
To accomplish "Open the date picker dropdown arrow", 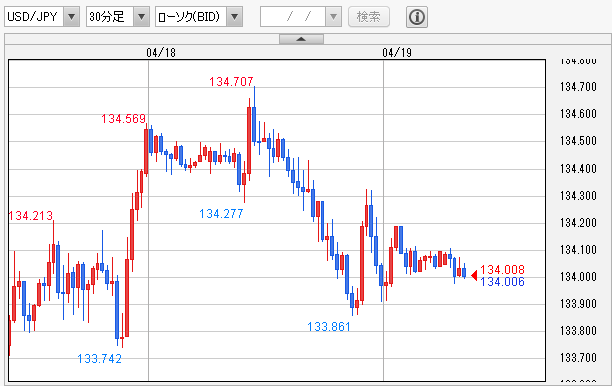I will pos(333,17).
